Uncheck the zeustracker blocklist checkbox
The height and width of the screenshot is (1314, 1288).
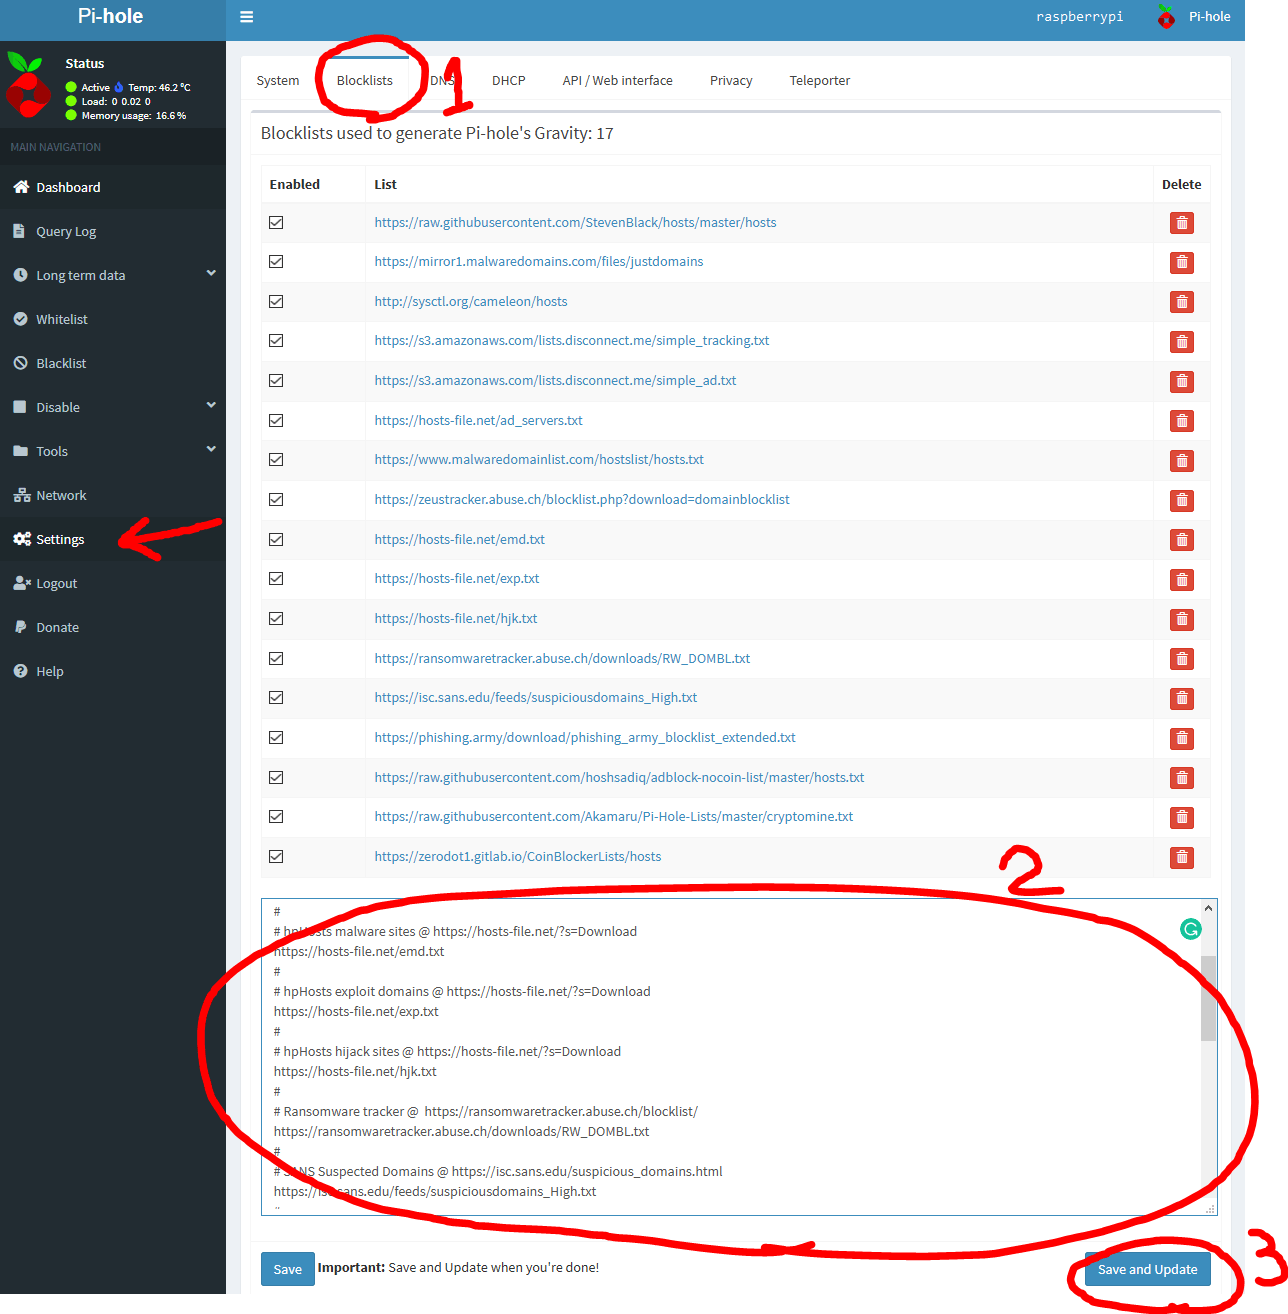pyautogui.click(x=276, y=499)
